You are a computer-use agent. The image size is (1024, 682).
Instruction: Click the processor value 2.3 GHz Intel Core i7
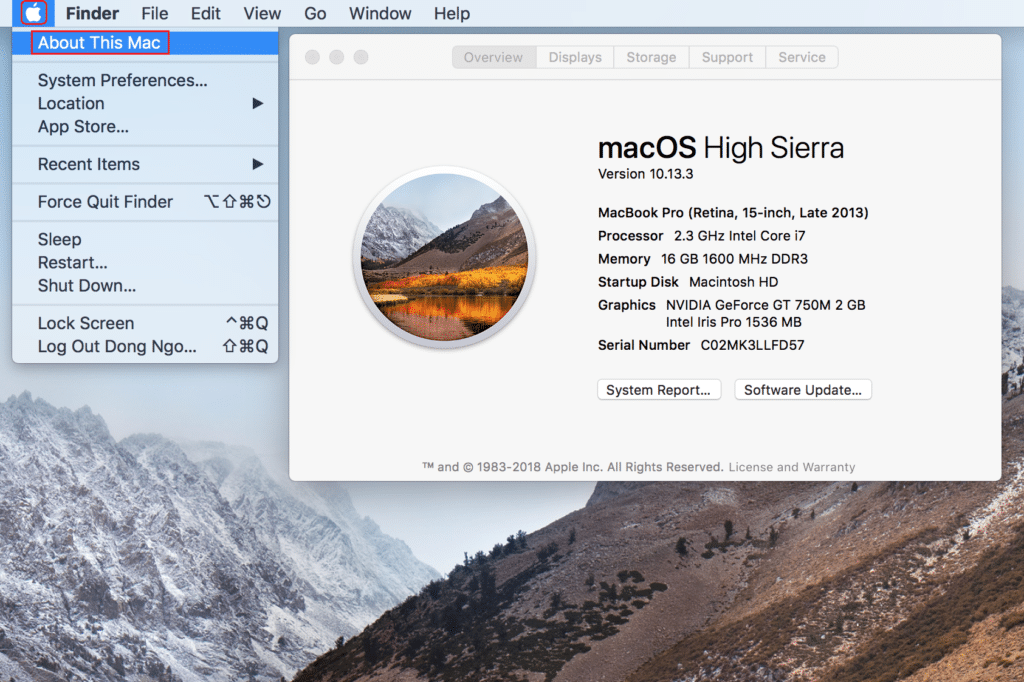tap(740, 236)
